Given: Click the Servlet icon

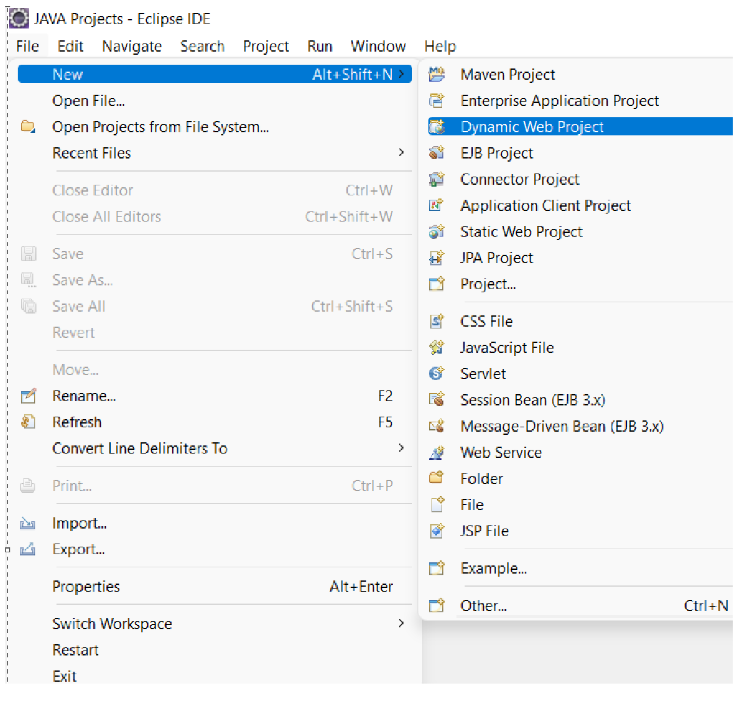Looking at the screenshot, I should pos(436,374).
